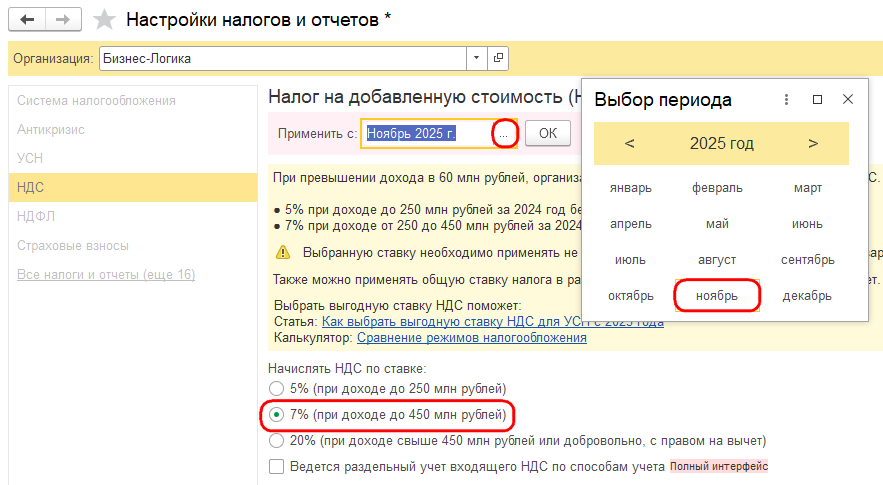Select август in the period picker
The width and height of the screenshot is (883, 485).
click(717, 260)
